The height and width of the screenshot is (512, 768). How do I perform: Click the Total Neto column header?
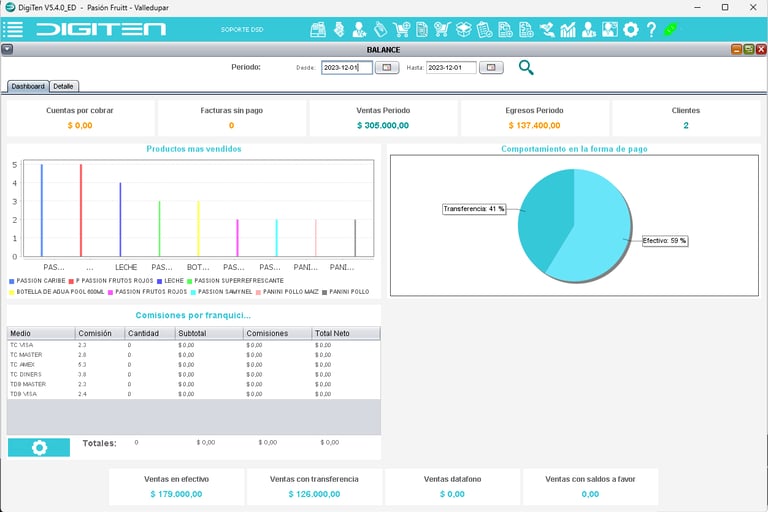pyautogui.click(x=346, y=333)
